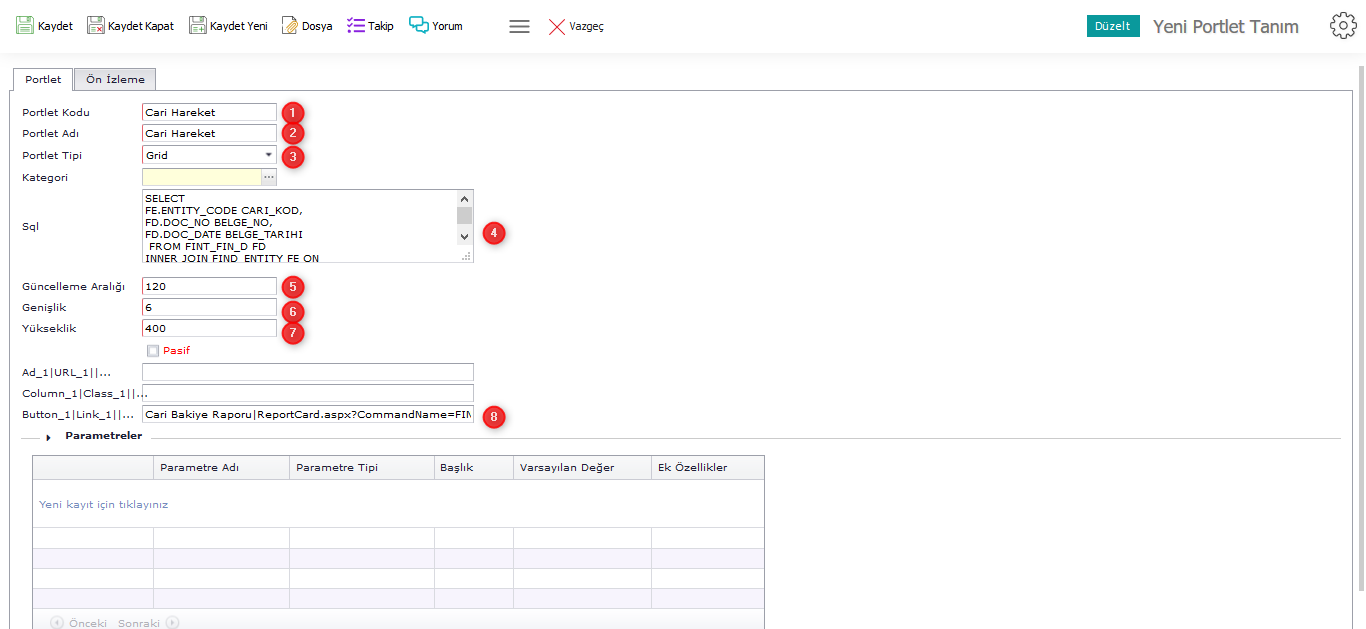Open the Portlet Tipi dropdown
Screen dimensions: 1366x629
click(x=268, y=155)
